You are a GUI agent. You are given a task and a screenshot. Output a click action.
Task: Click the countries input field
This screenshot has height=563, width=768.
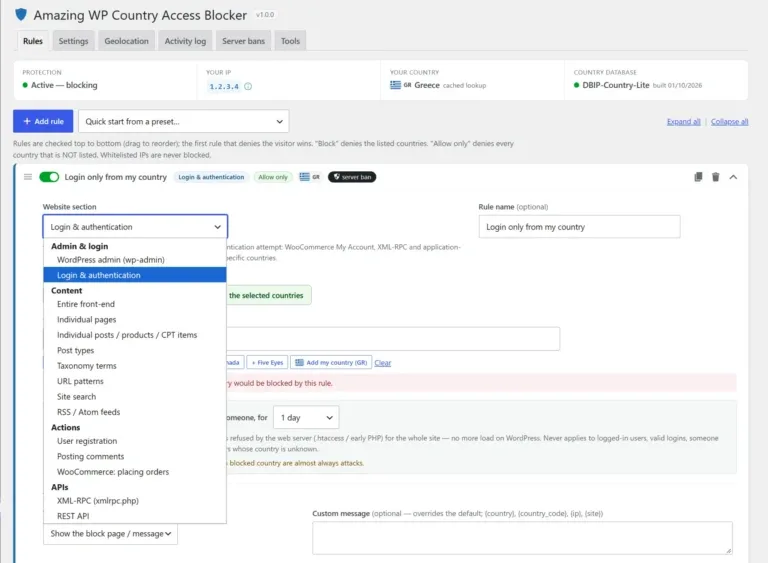pyautogui.click(x=393, y=339)
